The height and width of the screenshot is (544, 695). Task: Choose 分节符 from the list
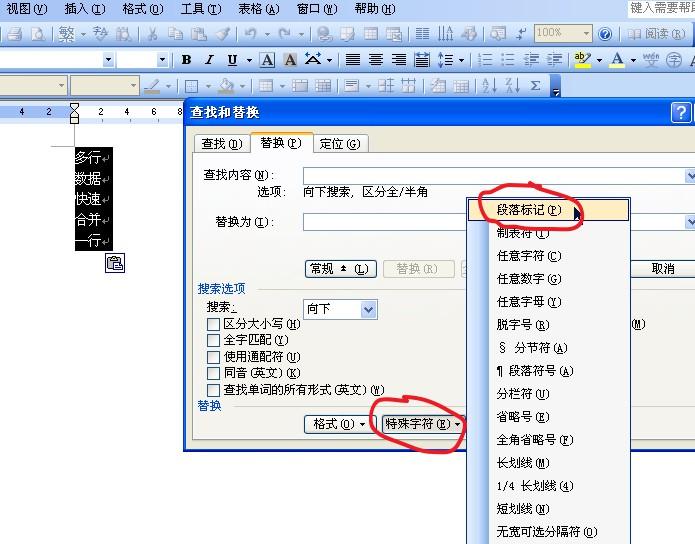tap(549, 348)
